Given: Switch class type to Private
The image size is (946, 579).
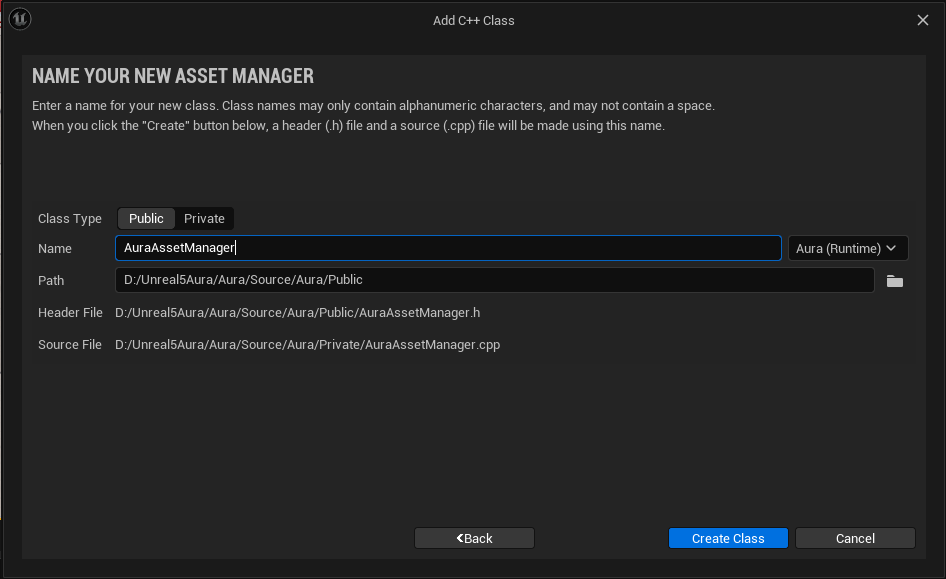Looking at the screenshot, I should pos(204,218).
